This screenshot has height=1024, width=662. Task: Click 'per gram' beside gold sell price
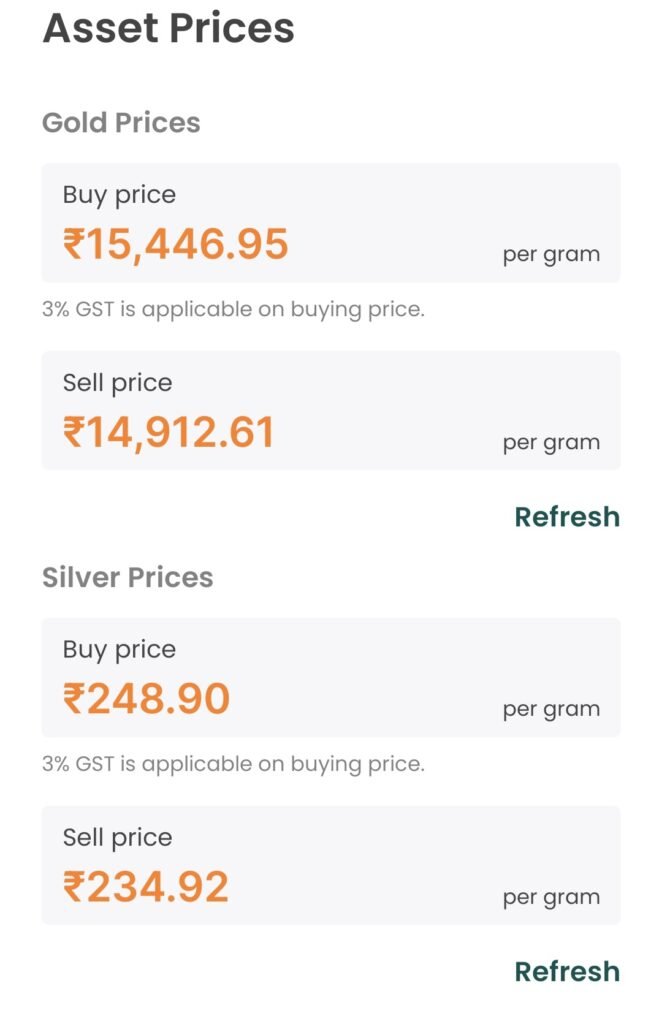[x=551, y=442]
